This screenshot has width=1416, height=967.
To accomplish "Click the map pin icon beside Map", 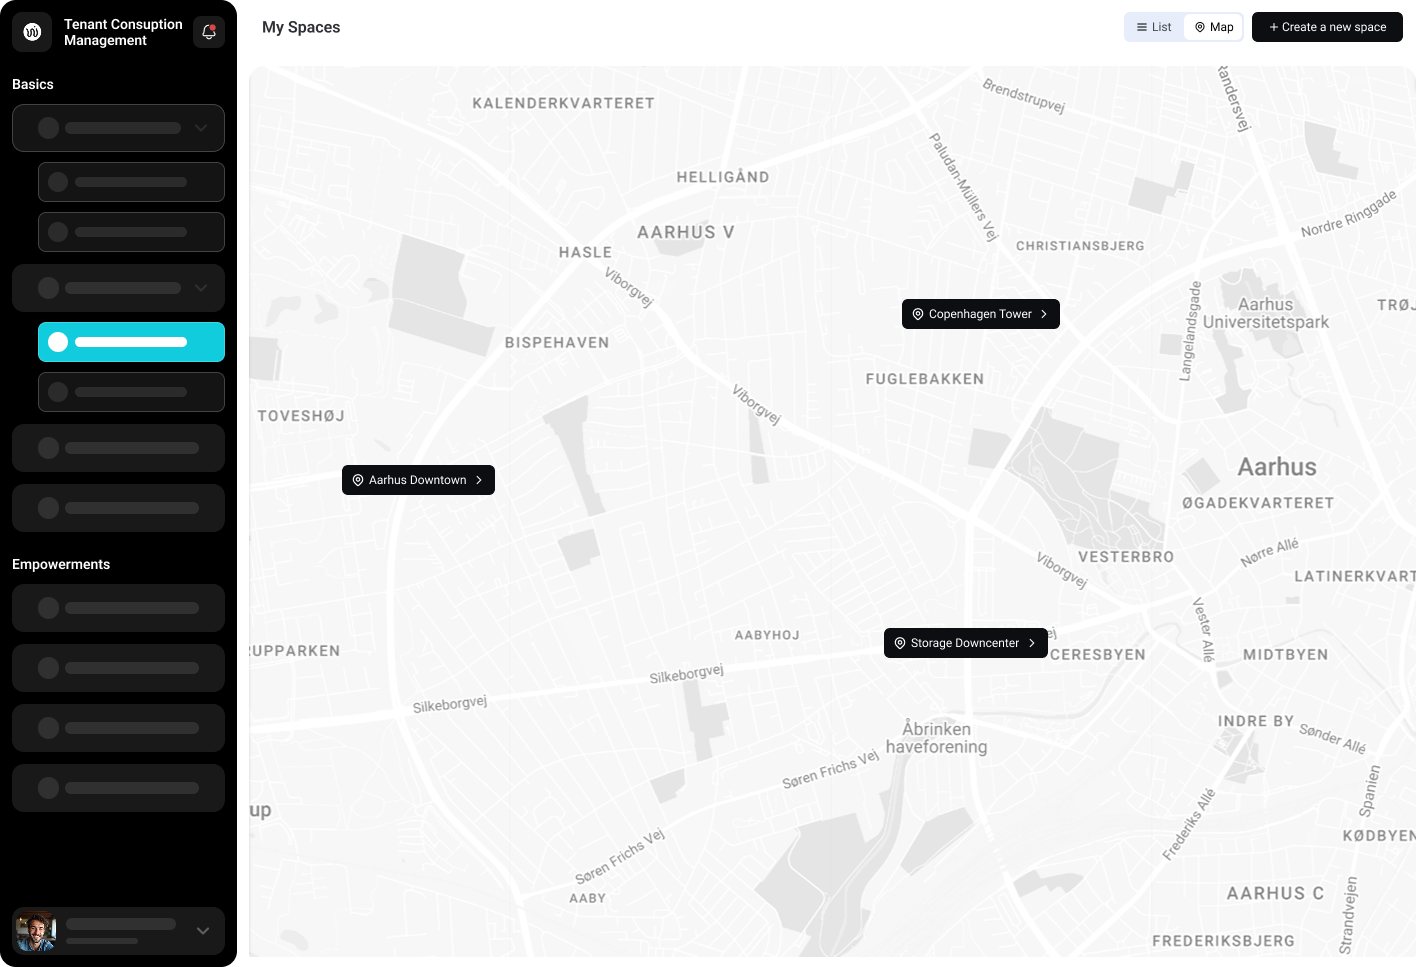I will (1197, 27).
